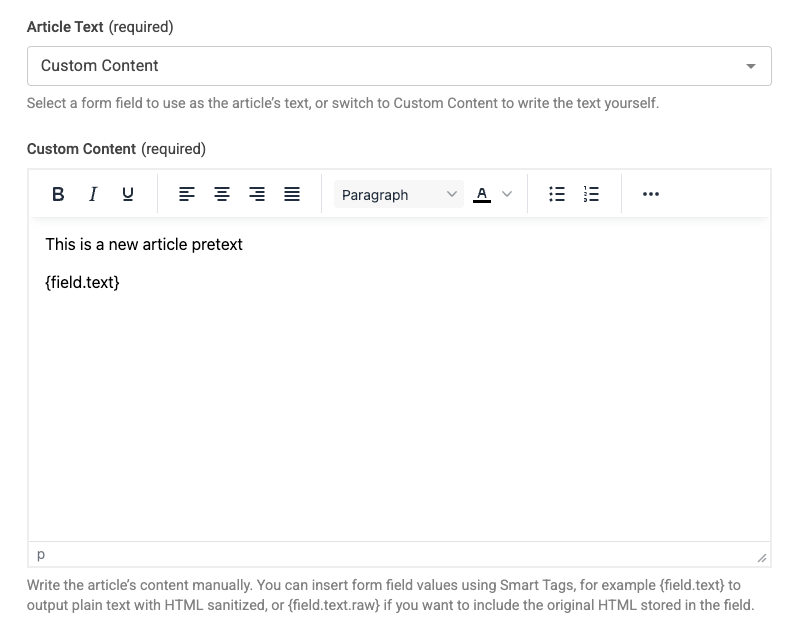Expand text color options chevron
The height and width of the screenshot is (637, 798).
point(507,194)
